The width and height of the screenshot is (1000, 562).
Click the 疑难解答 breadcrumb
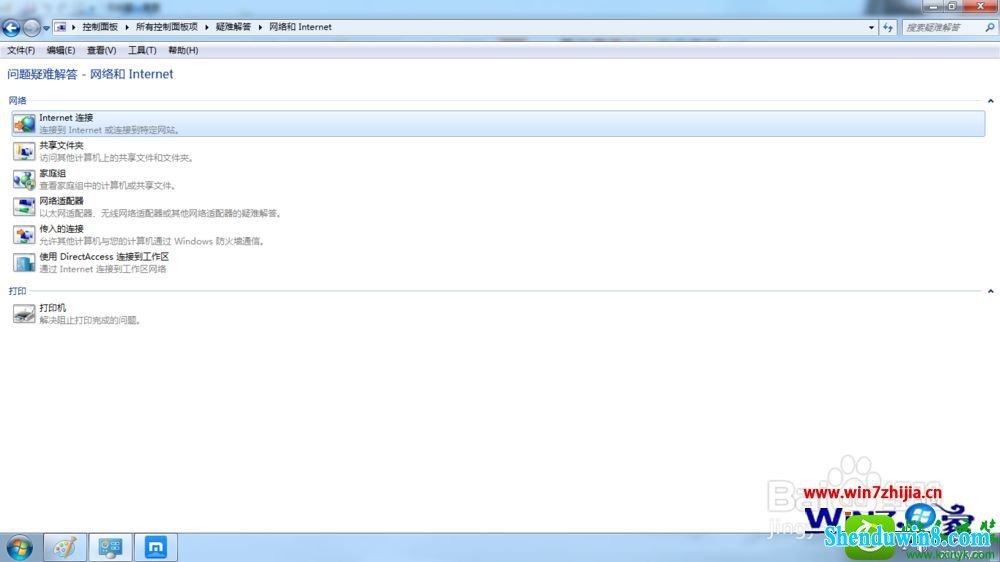[233, 27]
